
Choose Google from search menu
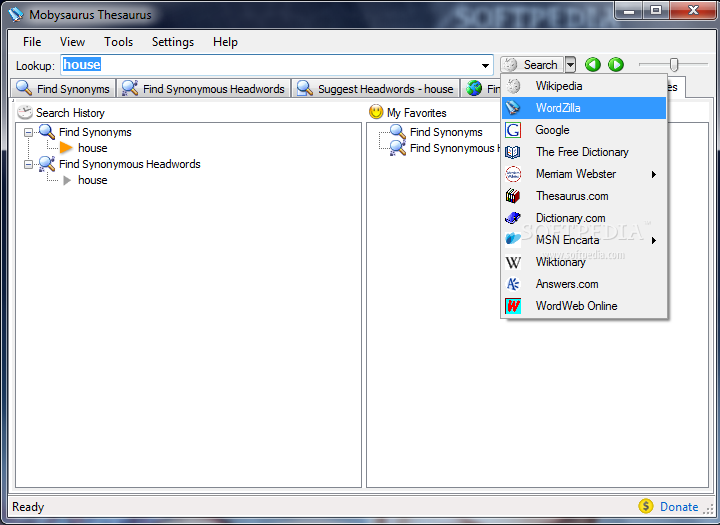[584, 130]
